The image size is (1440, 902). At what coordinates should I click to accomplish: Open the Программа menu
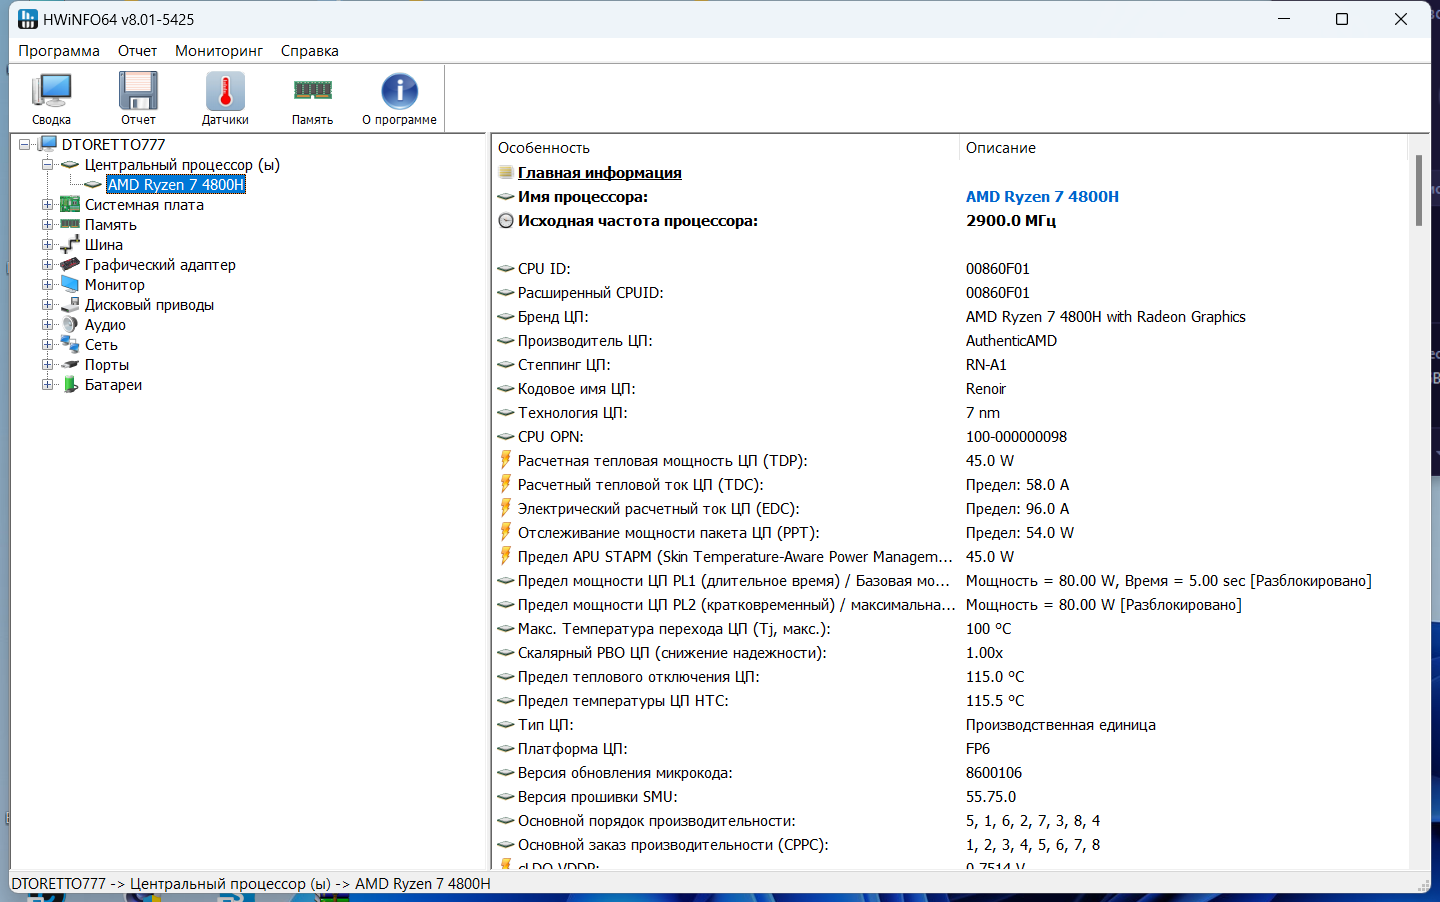point(59,50)
